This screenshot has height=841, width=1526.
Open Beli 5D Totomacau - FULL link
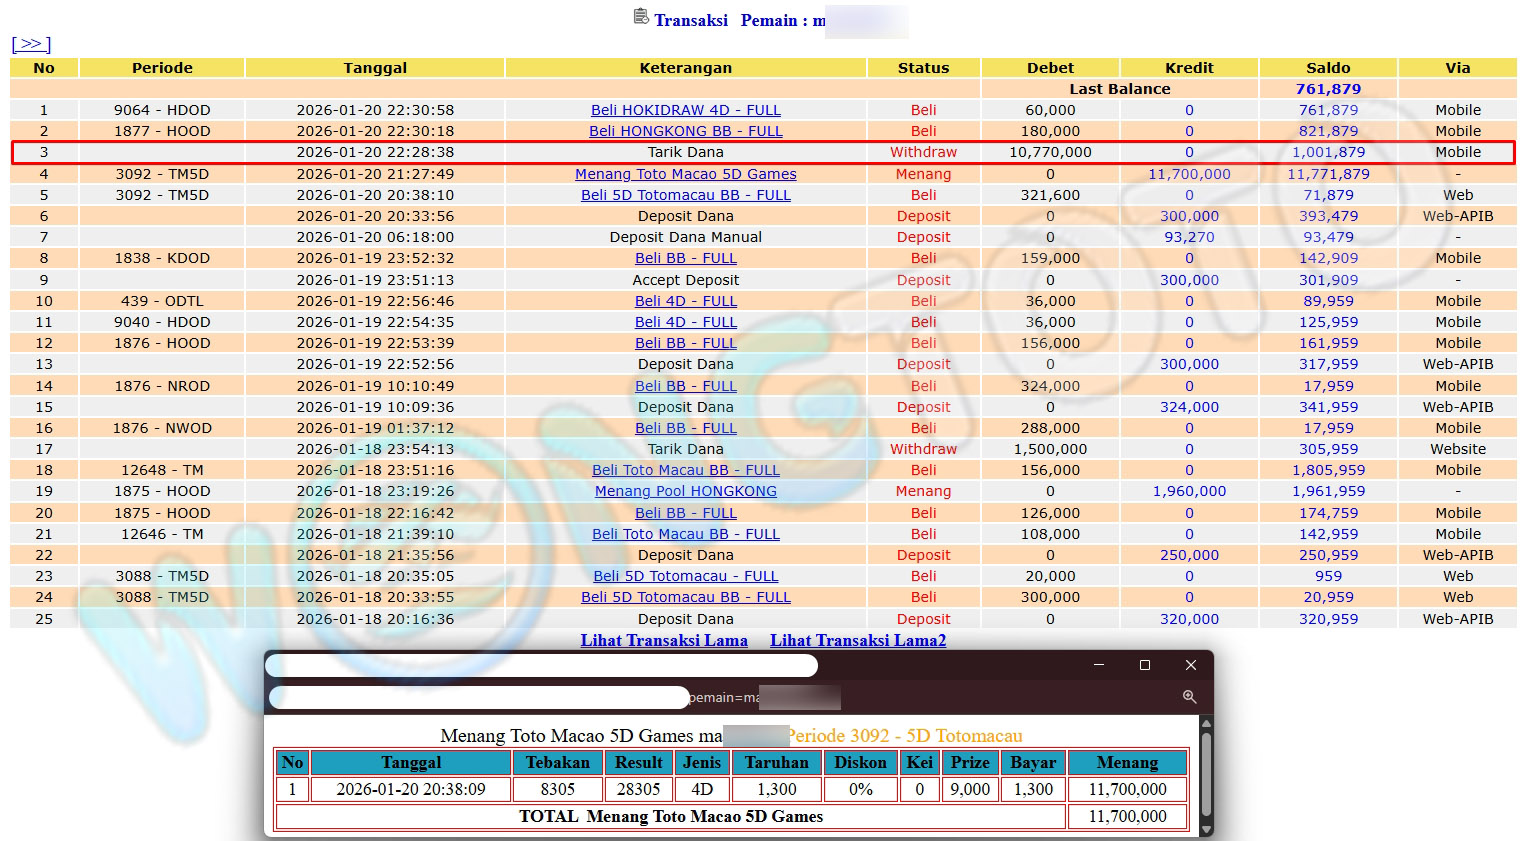tap(685, 576)
